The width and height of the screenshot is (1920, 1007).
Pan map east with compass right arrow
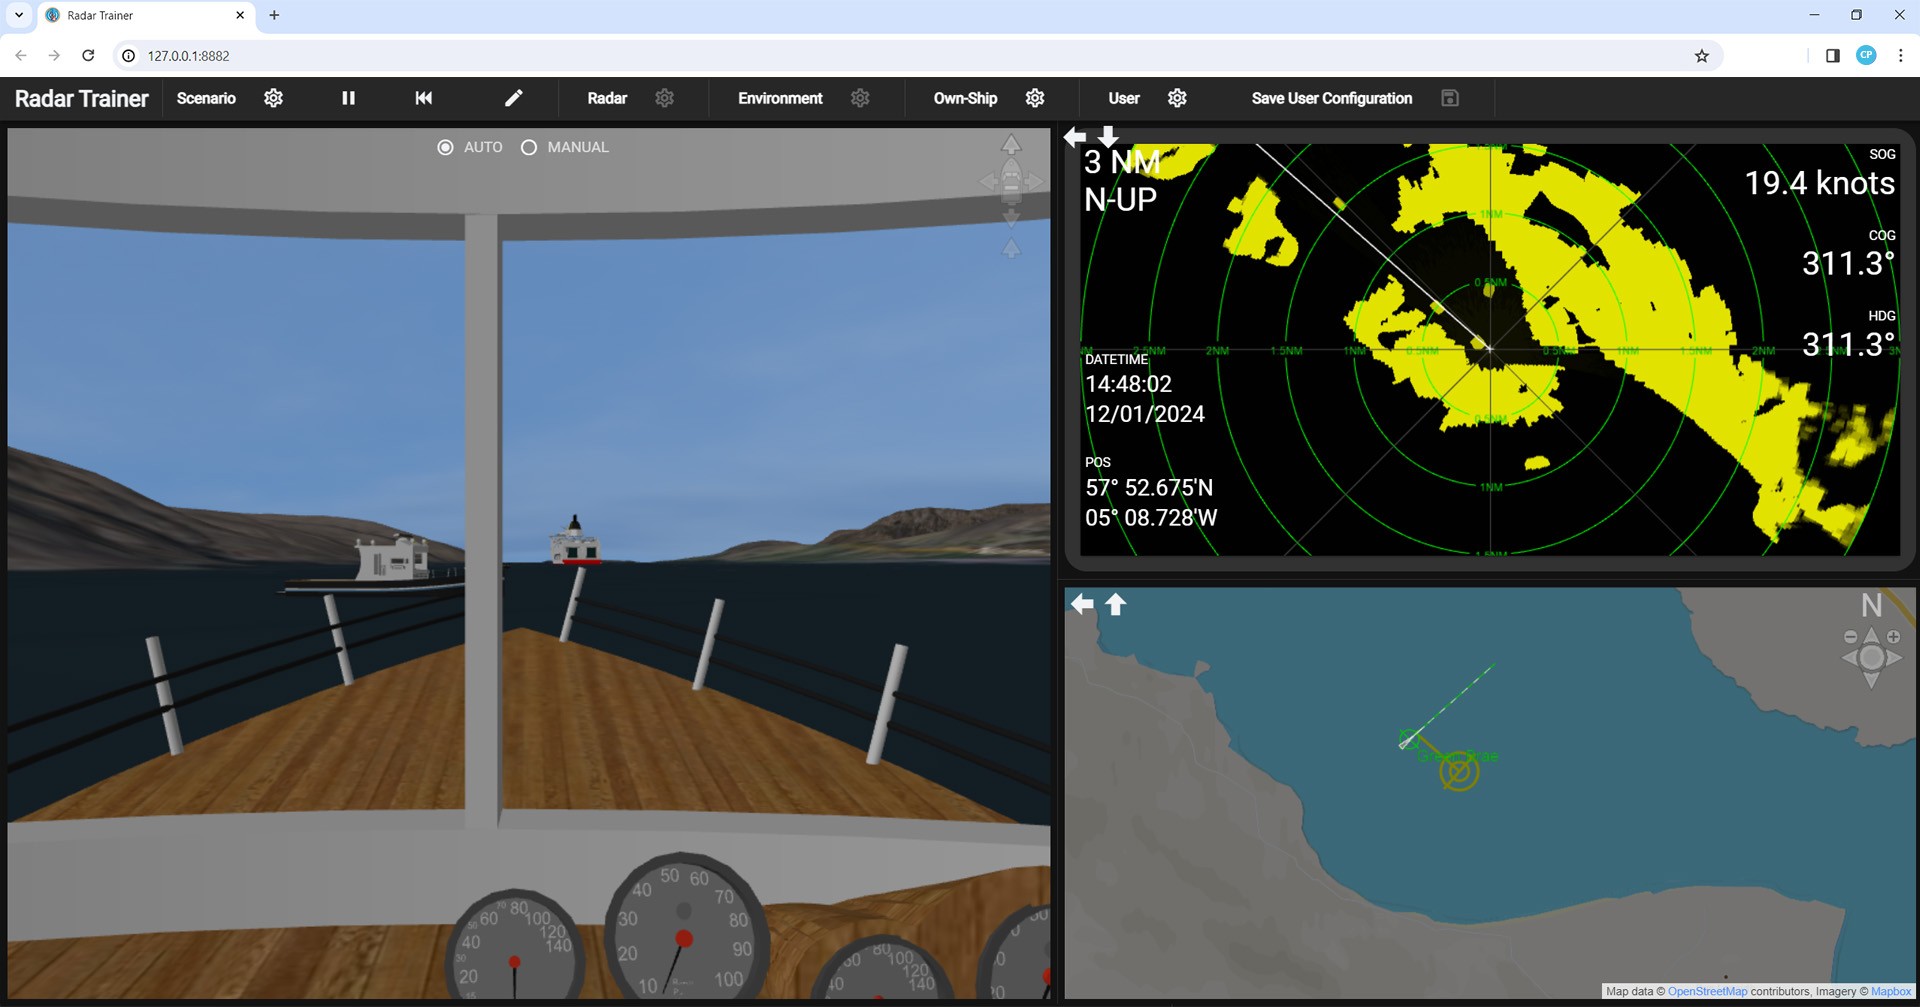1894,658
